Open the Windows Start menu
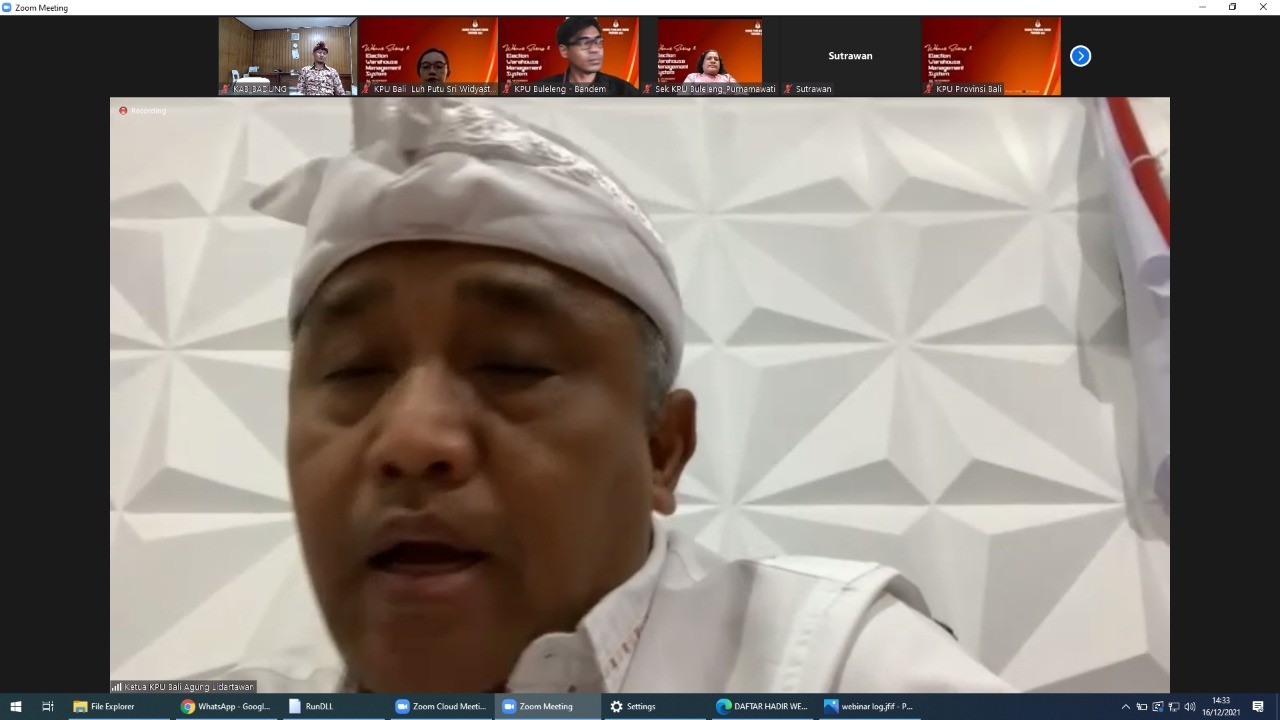Image resolution: width=1280 pixels, height=720 pixels. pyautogui.click(x=15, y=706)
